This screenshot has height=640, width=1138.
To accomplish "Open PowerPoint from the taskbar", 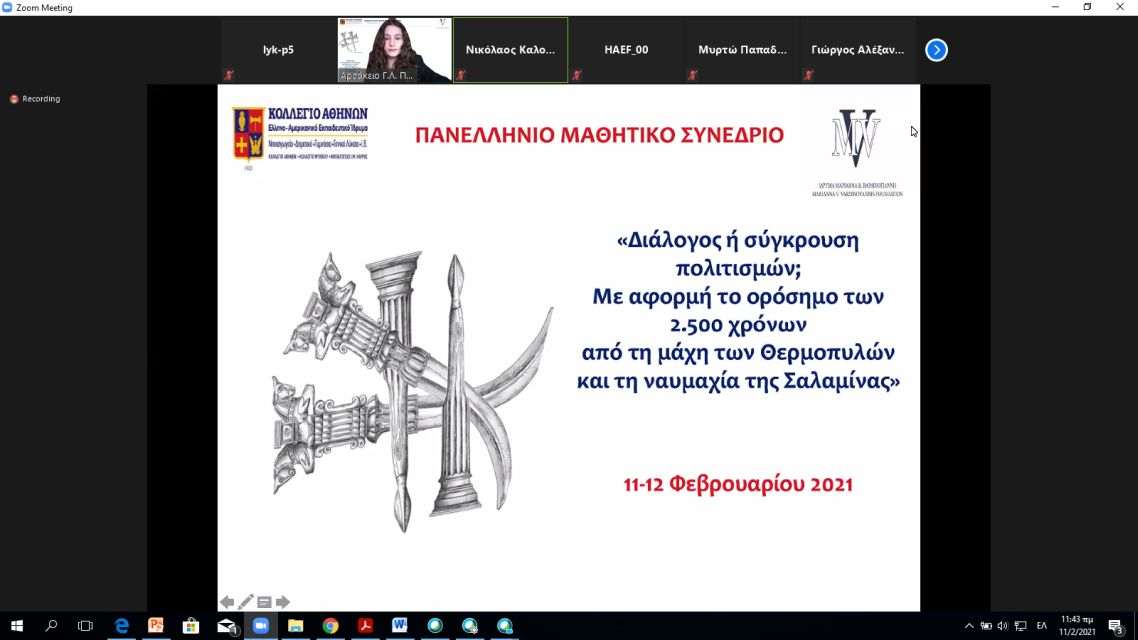I will pyautogui.click(x=155, y=626).
